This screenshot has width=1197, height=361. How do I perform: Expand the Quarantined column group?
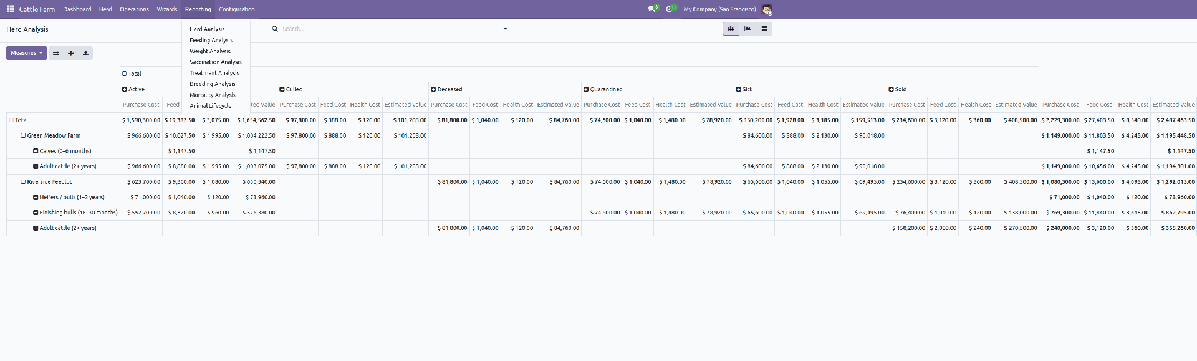(x=603, y=89)
